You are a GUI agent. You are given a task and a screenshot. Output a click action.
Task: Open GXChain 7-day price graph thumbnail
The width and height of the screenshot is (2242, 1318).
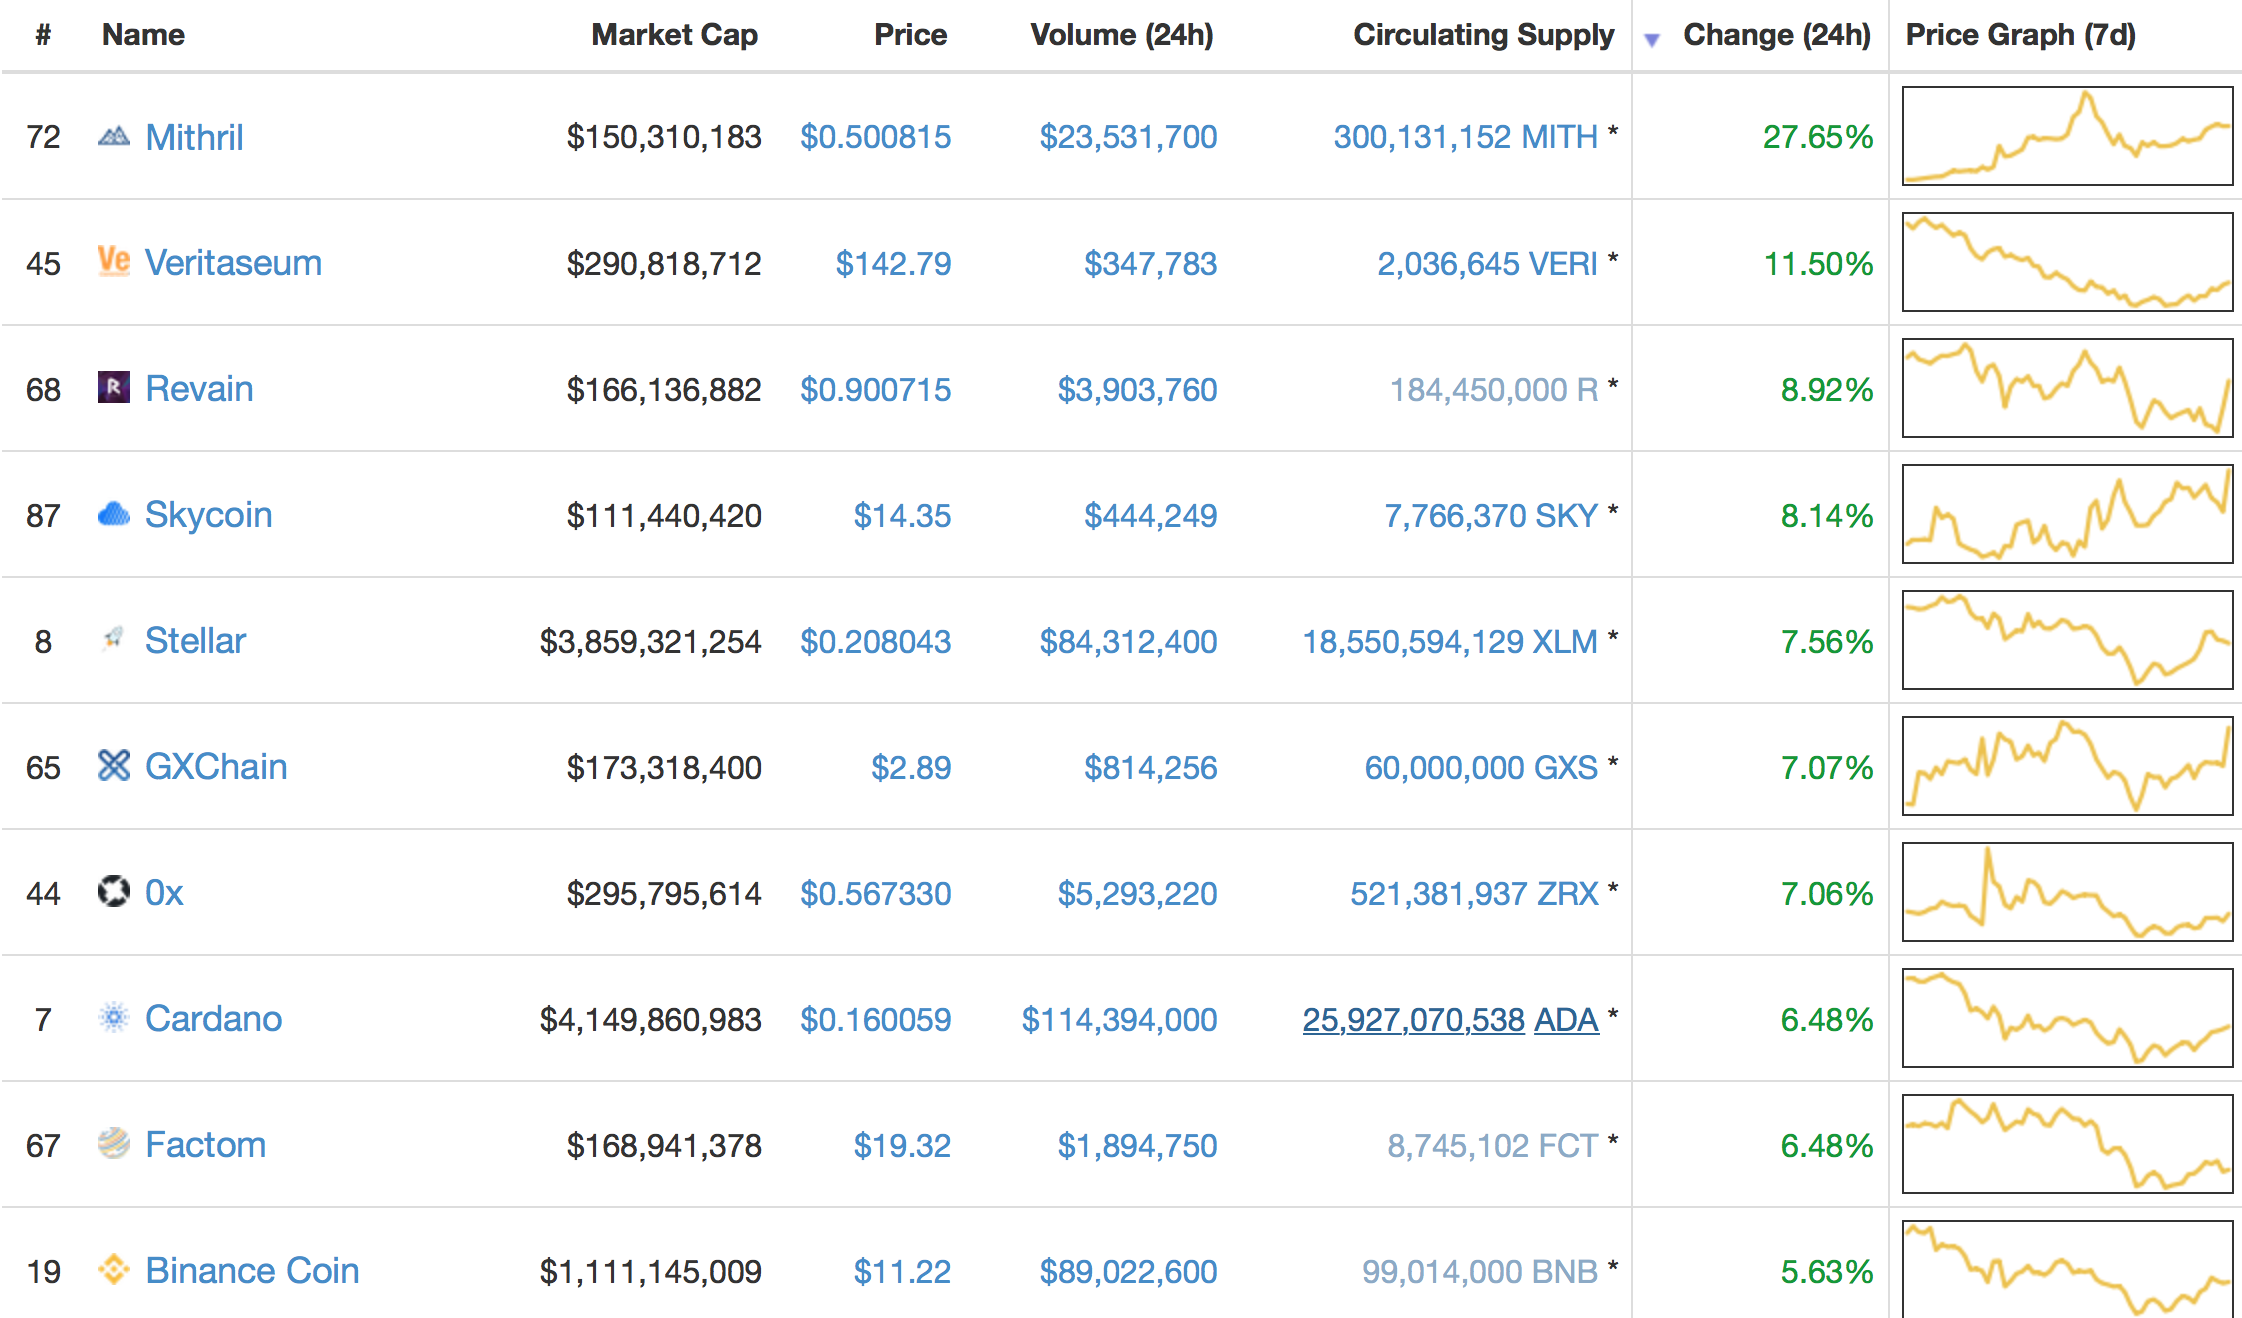(x=2067, y=765)
